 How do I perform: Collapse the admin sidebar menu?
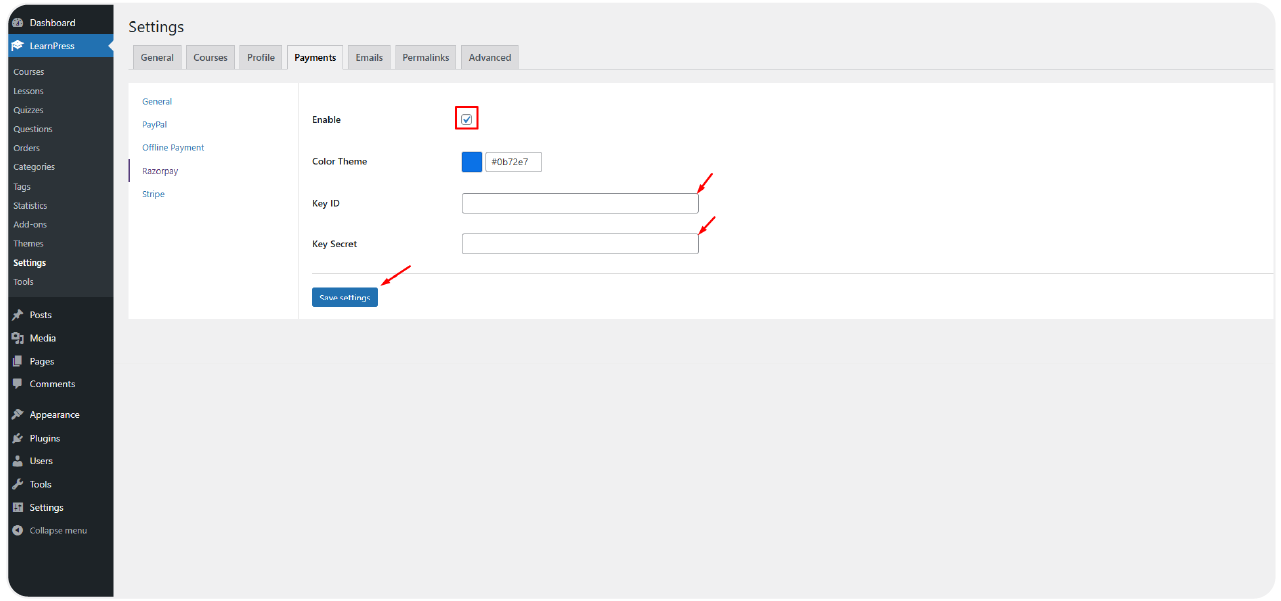coord(57,530)
